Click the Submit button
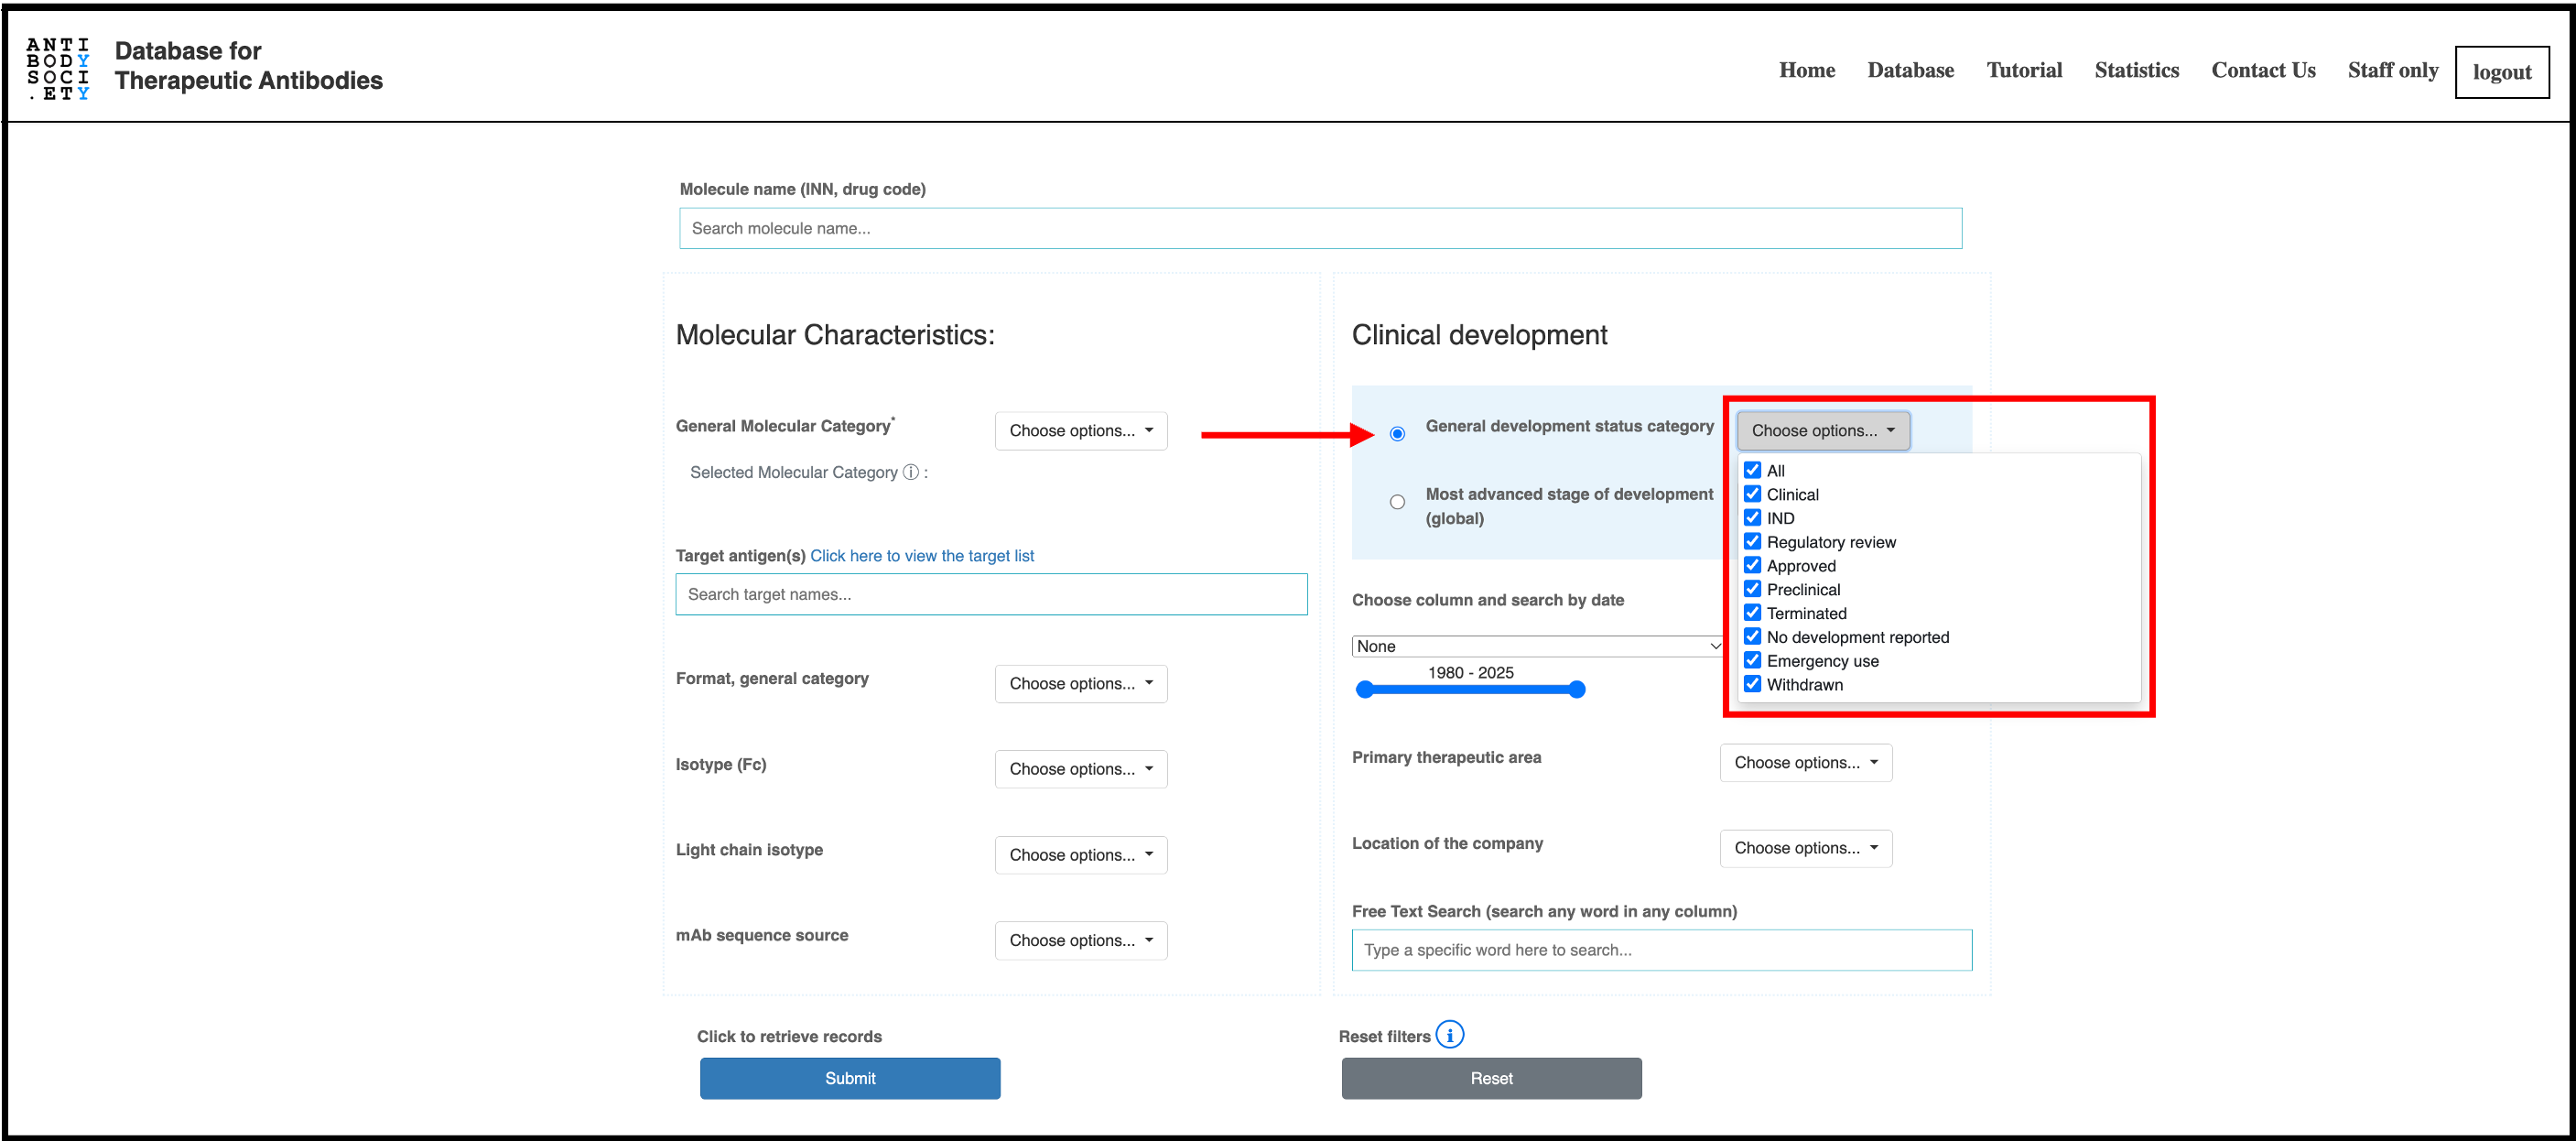The image size is (2576, 1141). pos(849,1078)
